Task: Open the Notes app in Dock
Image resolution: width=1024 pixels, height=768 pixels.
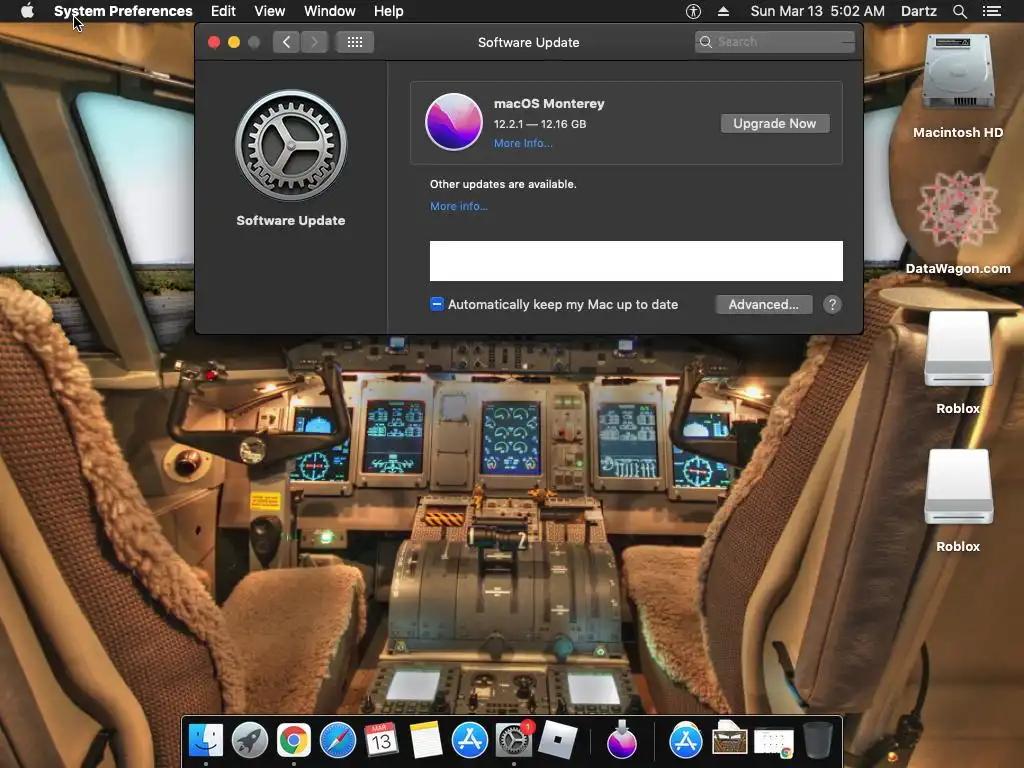Action: click(x=426, y=741)
